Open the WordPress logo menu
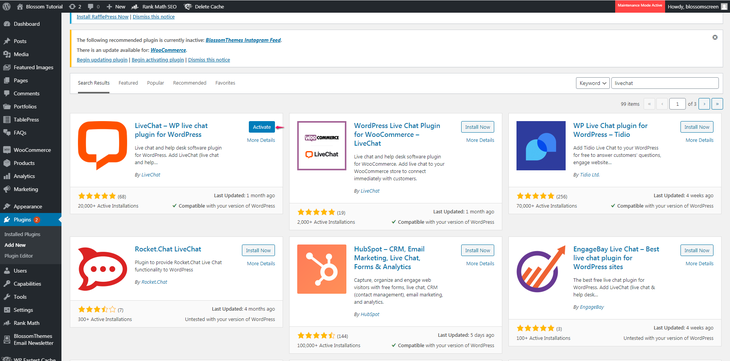The image size is (730, 361). coord(7,7)
